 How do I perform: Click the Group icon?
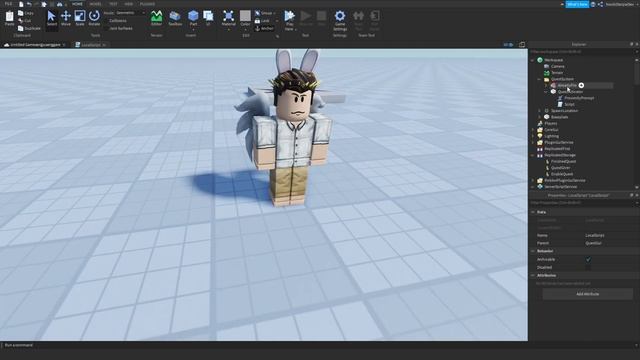click(x=257, y=13)
